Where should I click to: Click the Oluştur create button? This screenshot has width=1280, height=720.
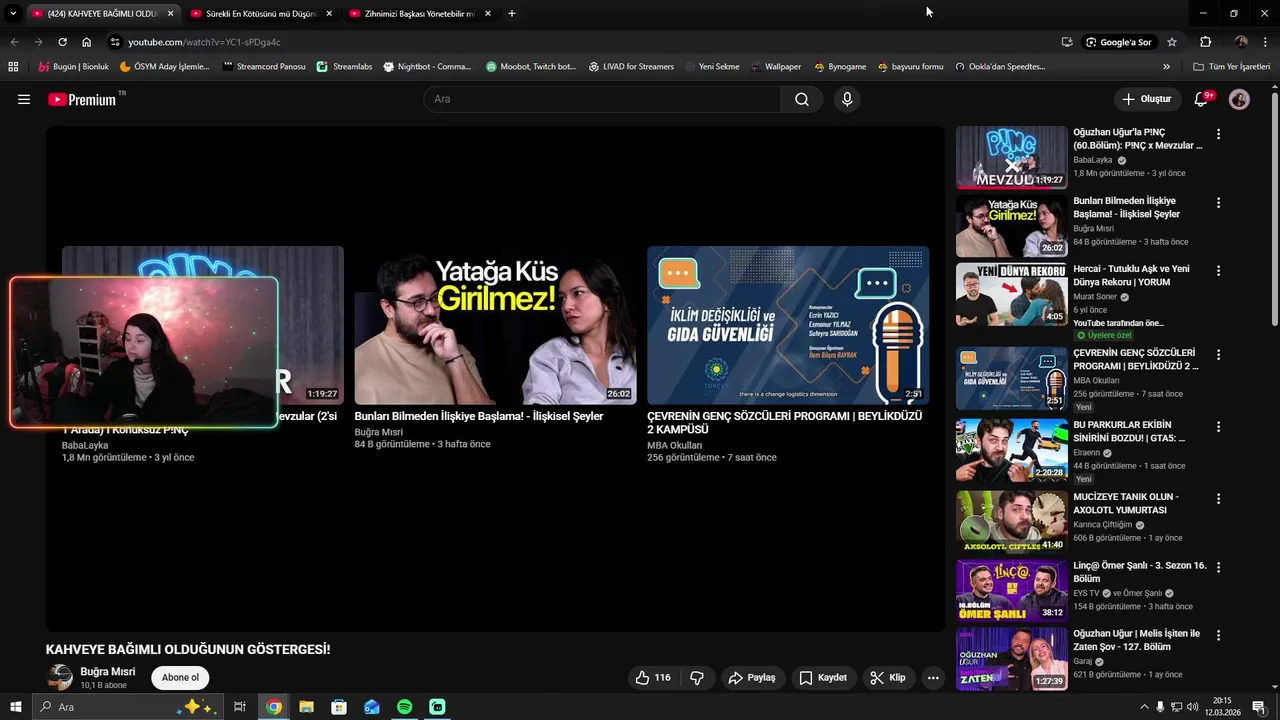pos(1147,99)
